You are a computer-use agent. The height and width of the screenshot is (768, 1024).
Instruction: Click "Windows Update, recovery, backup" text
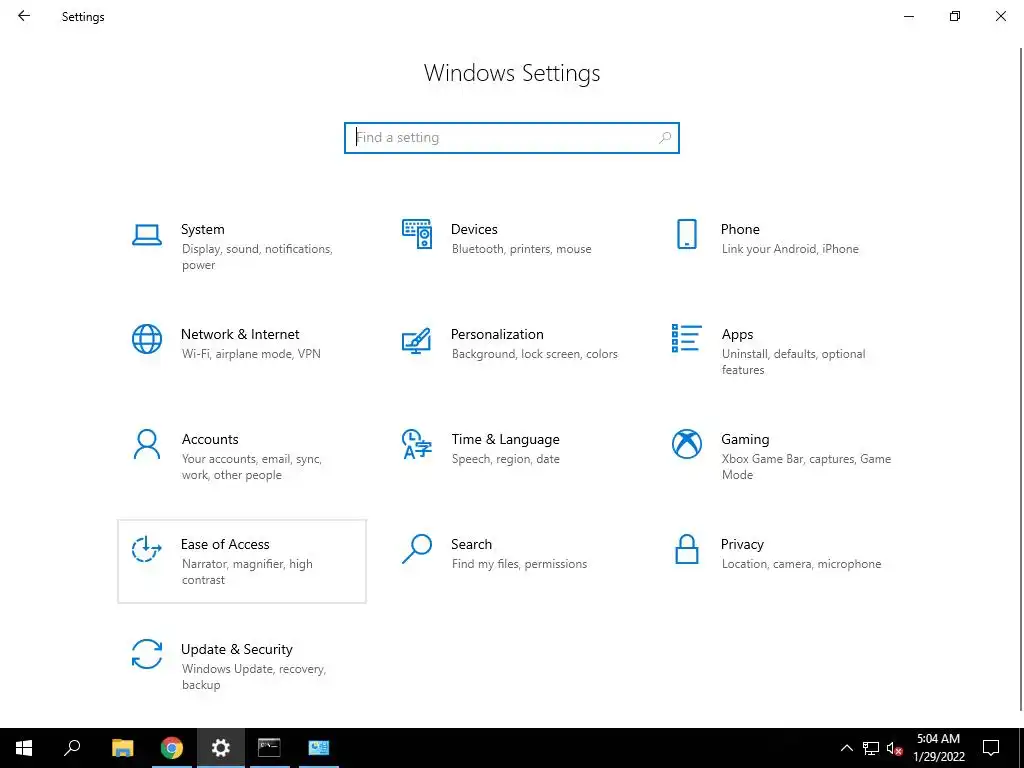coord(253,677)
